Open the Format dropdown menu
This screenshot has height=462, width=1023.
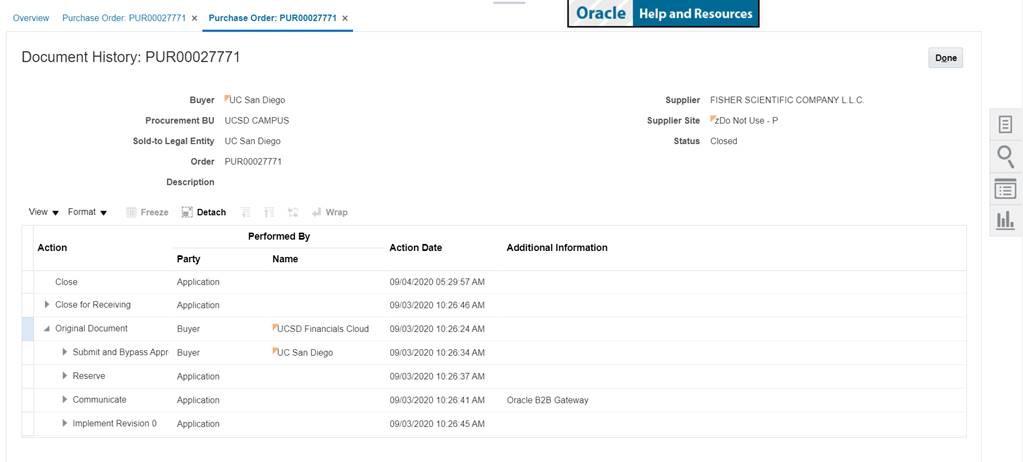87,212
